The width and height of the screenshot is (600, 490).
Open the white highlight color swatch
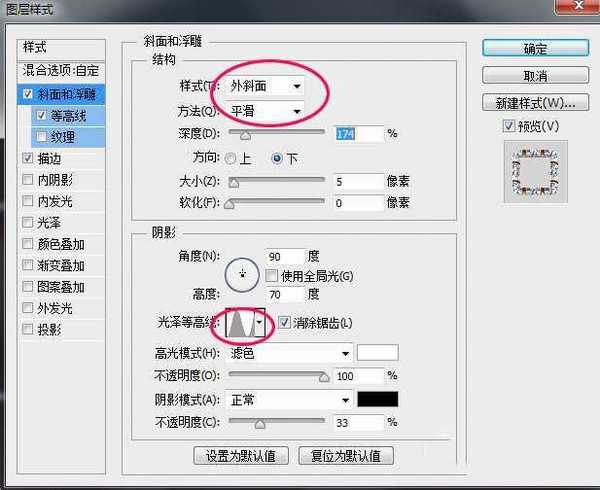378,352
